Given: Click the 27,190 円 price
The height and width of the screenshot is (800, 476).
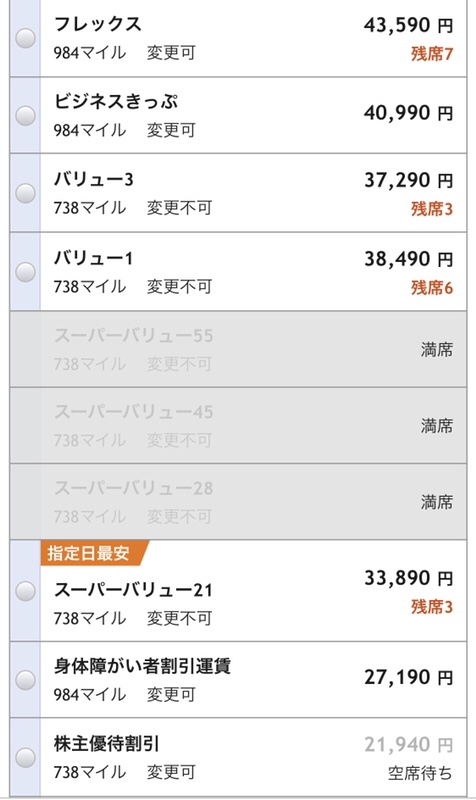Looking at the screenshot, I should click(408, 677).
